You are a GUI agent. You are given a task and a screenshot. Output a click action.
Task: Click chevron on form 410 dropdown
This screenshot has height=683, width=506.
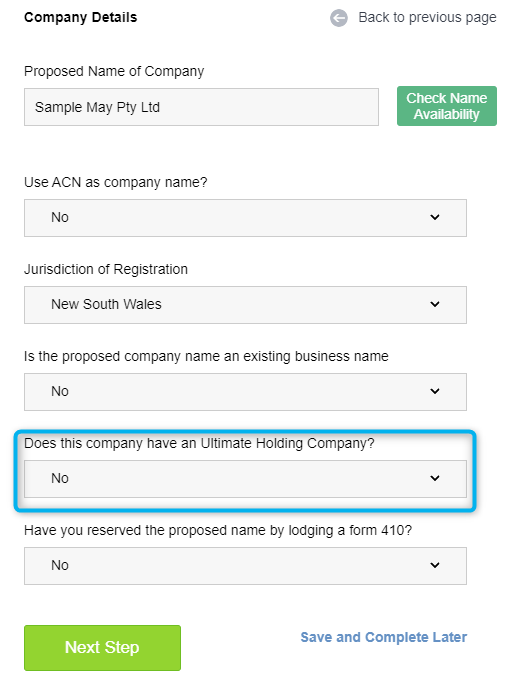(435, 565)
